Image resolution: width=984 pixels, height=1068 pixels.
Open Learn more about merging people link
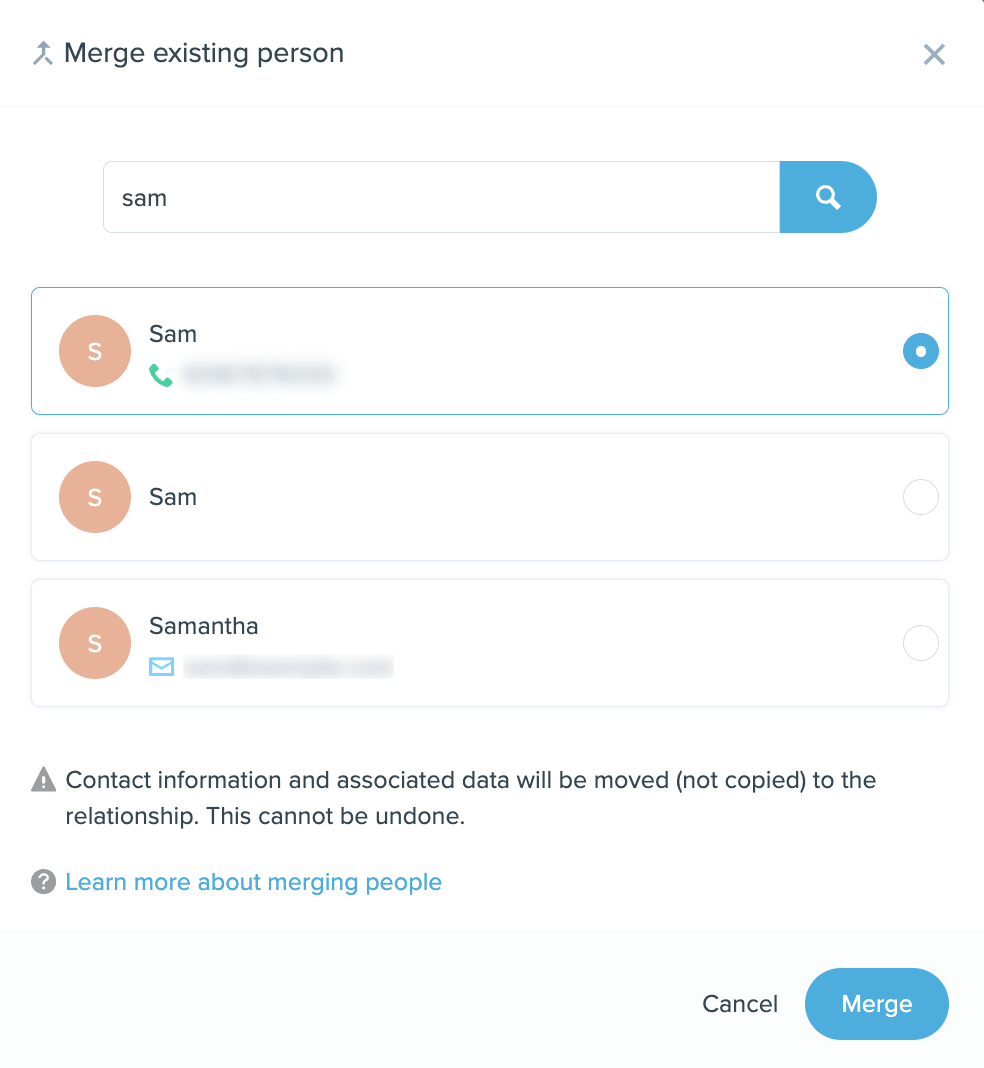[253, 882]
